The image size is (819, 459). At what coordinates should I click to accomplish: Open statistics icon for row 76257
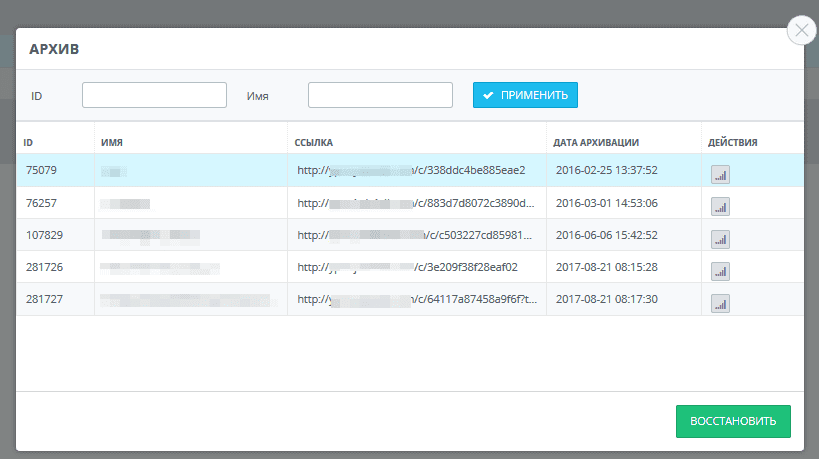point(720,207)
